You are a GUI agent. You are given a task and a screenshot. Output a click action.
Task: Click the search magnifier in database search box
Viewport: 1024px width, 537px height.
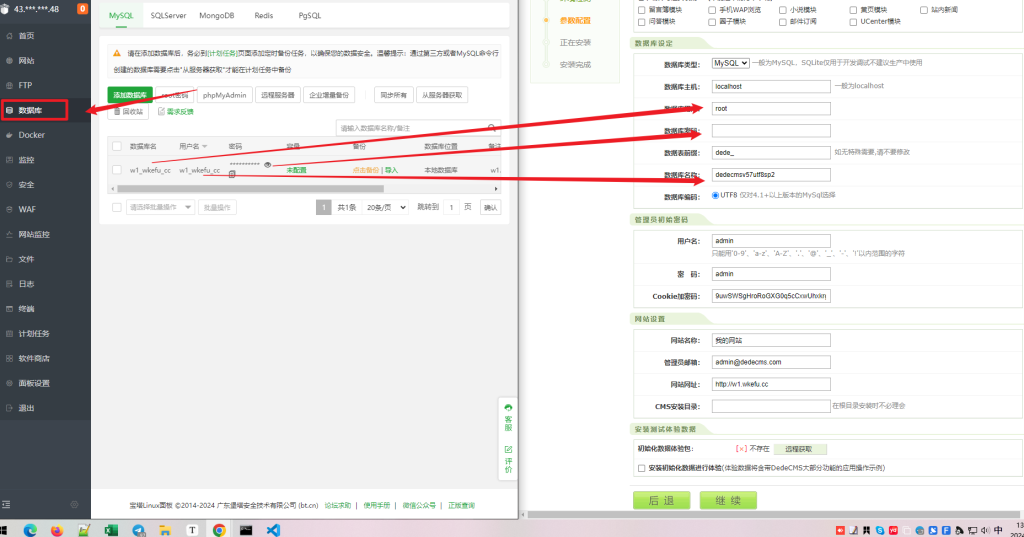[491, 128]
